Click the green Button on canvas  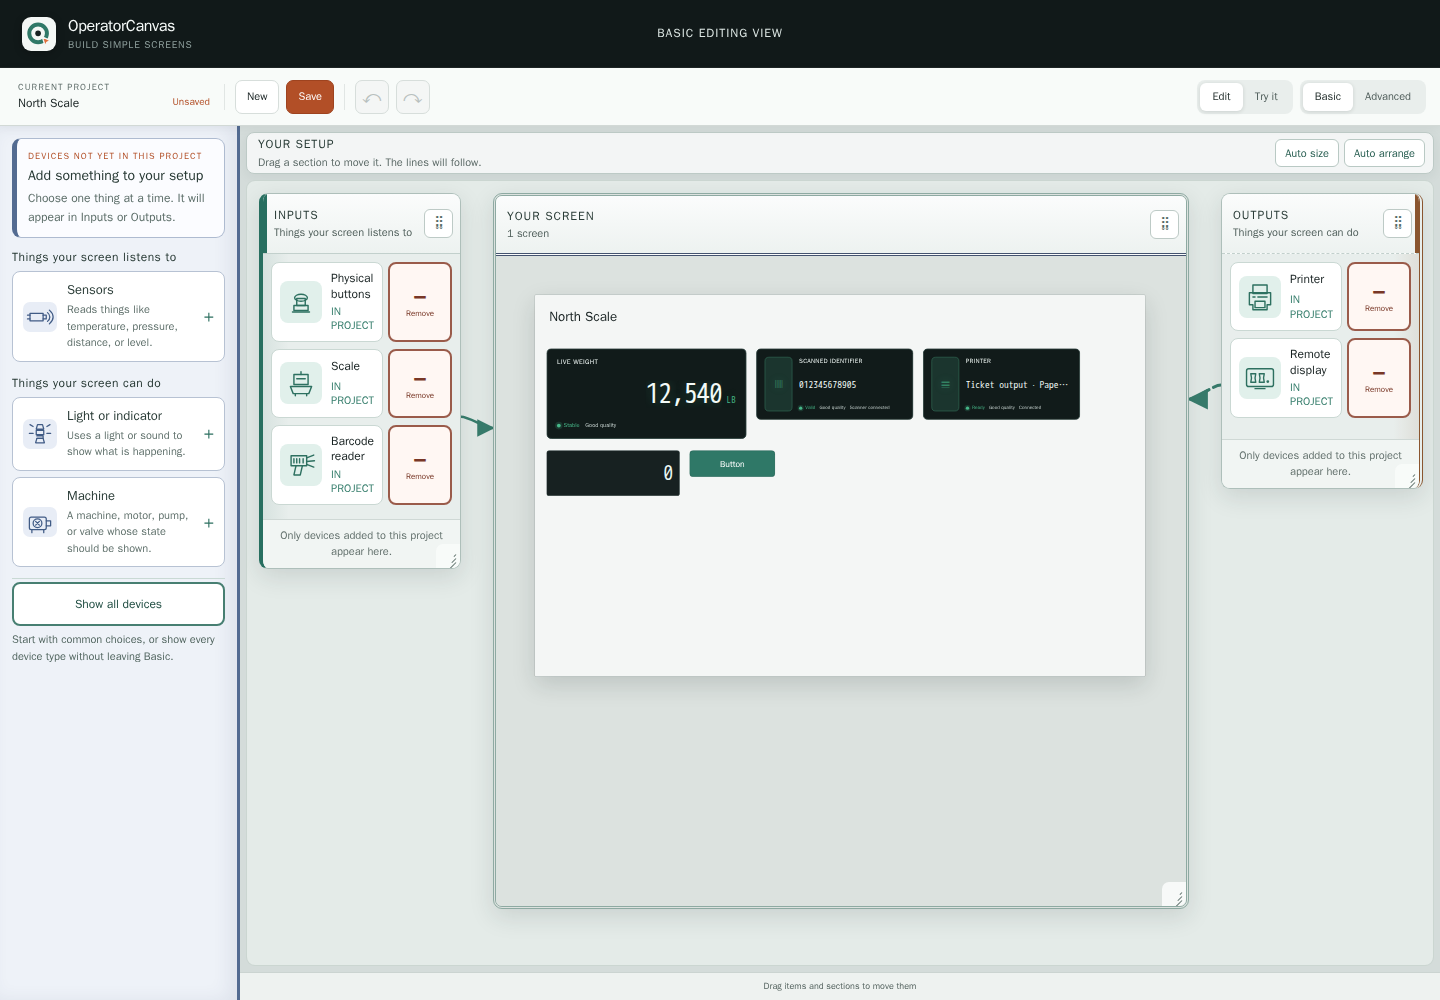pyautogui.click(x=732, y=464)
